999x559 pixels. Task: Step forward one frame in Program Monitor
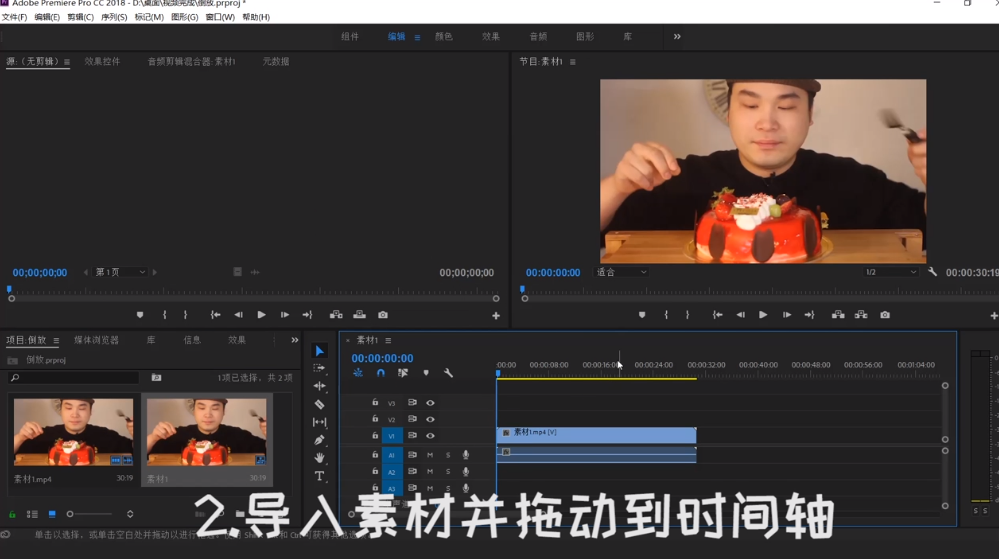(787, 315)
